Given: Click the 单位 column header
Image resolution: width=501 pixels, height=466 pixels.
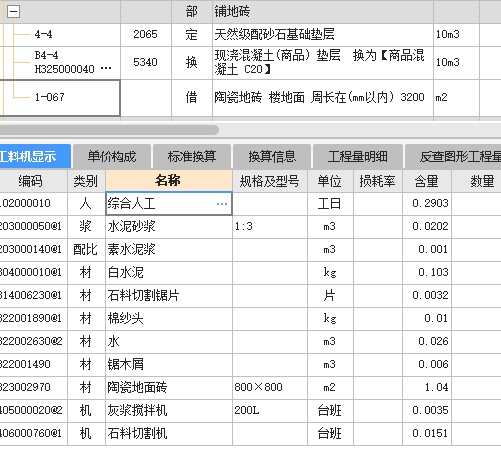Looking at the screenshot, I should click(330, 181).
